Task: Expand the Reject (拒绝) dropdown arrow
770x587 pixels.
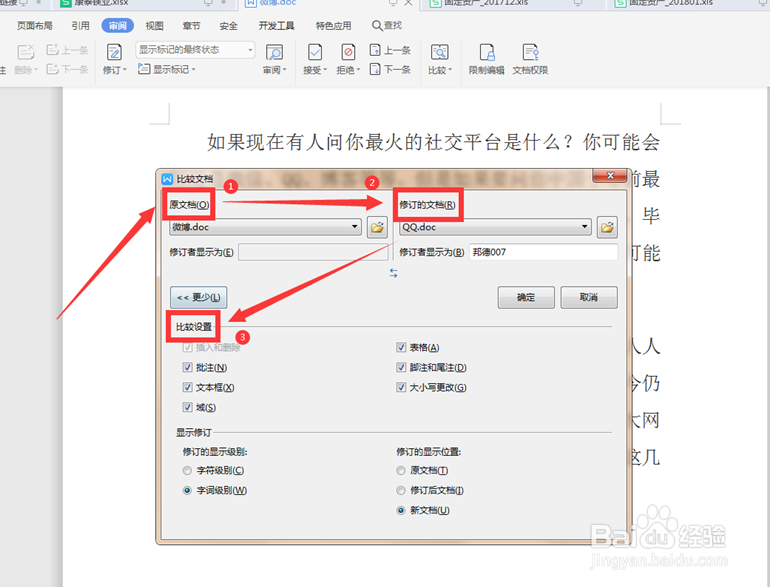Action: [358, 70]
